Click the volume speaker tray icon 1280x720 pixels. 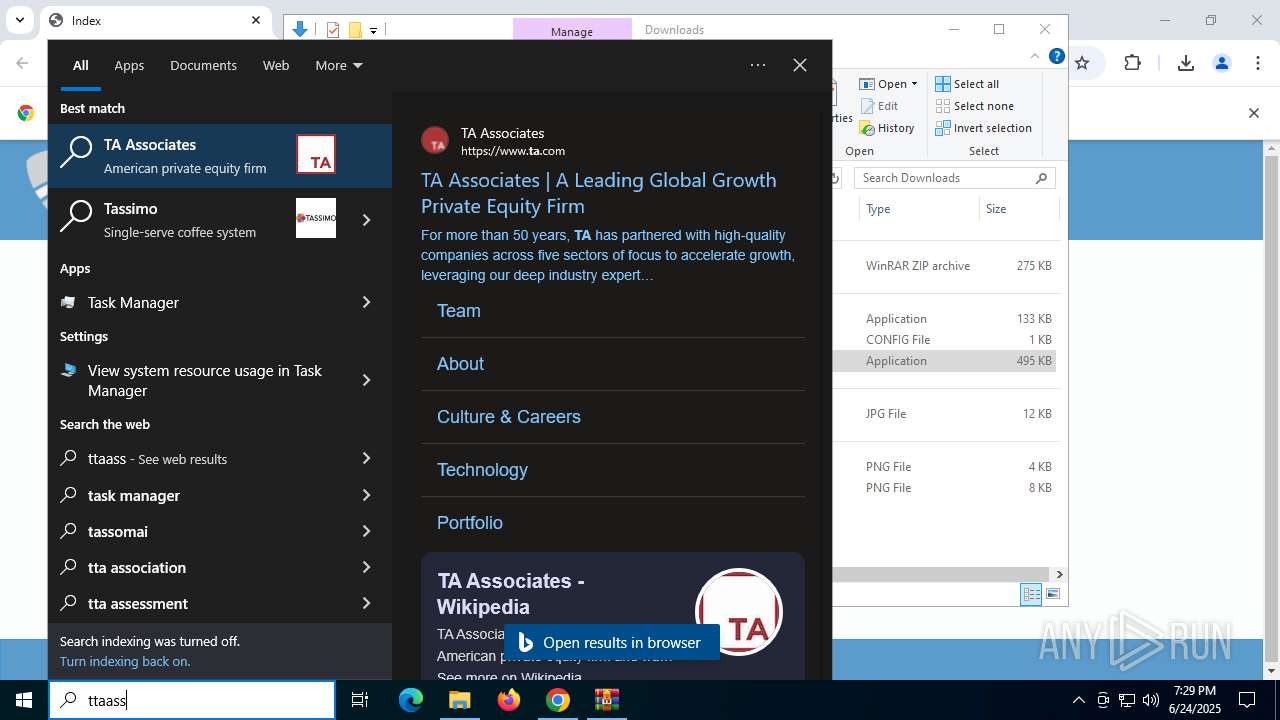coord(1151,700)
